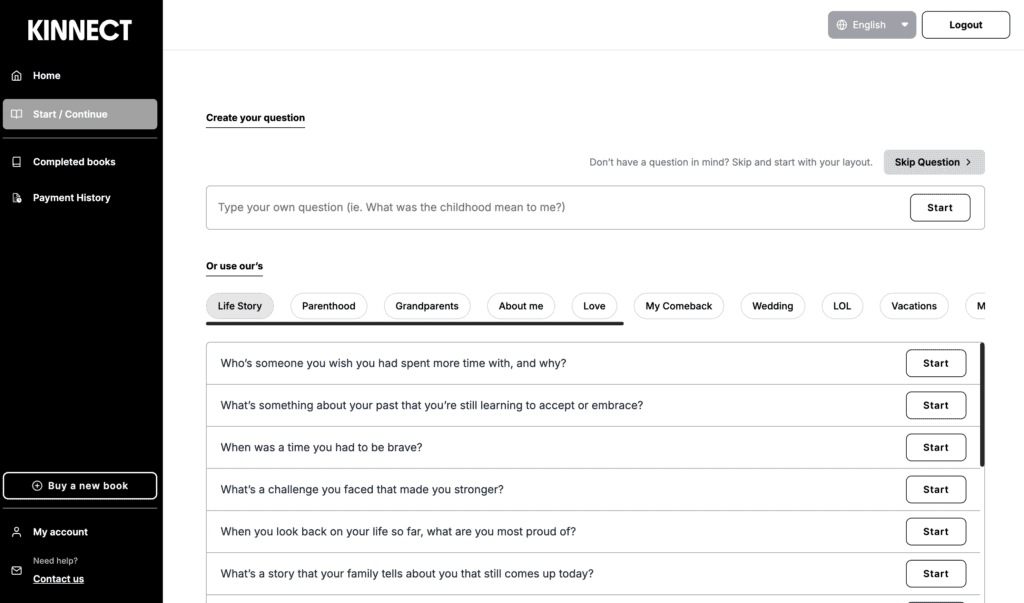Click the person icon next to My account
Image resolution: width=1024 pixels, height=603 pixels.
point(16,531)
